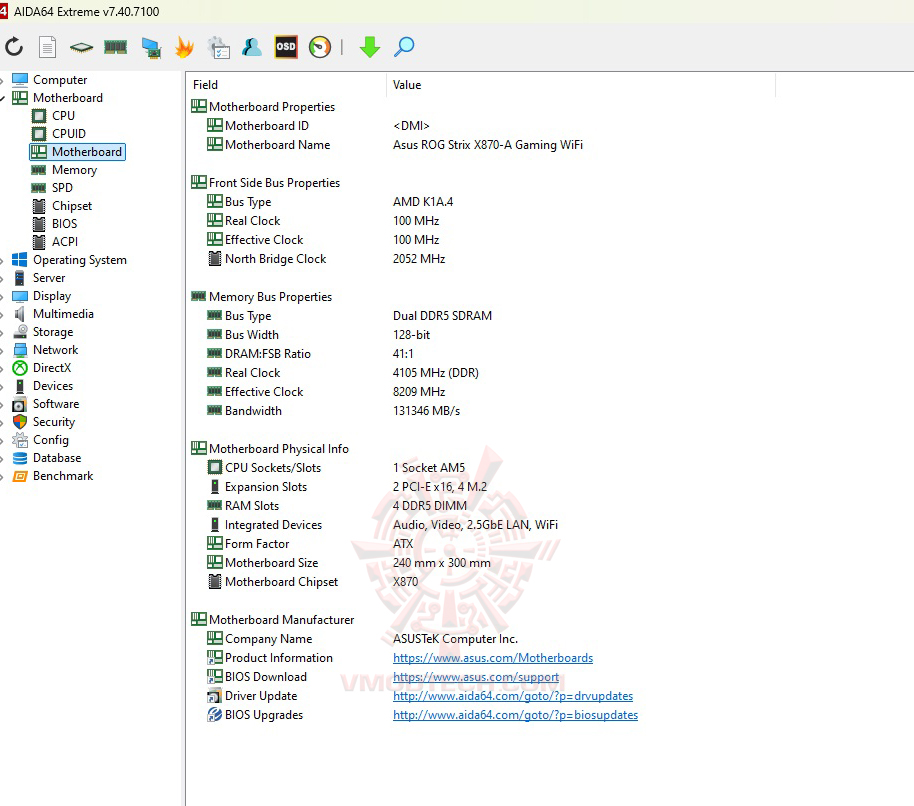Expand the Software tree node

coord(2,404)
